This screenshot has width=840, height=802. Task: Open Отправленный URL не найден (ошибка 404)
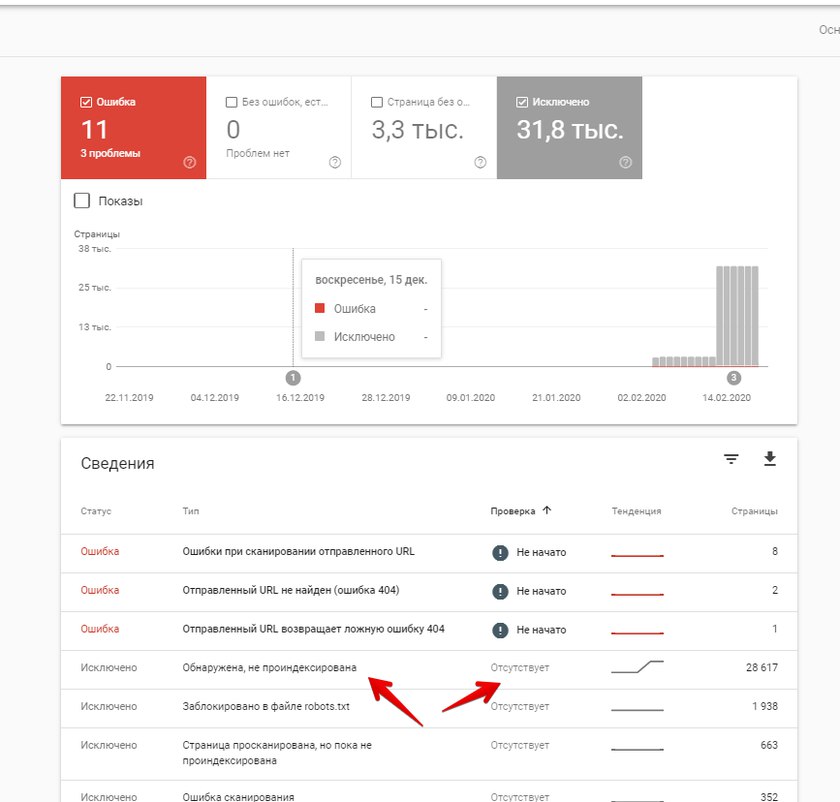[429, 591]
